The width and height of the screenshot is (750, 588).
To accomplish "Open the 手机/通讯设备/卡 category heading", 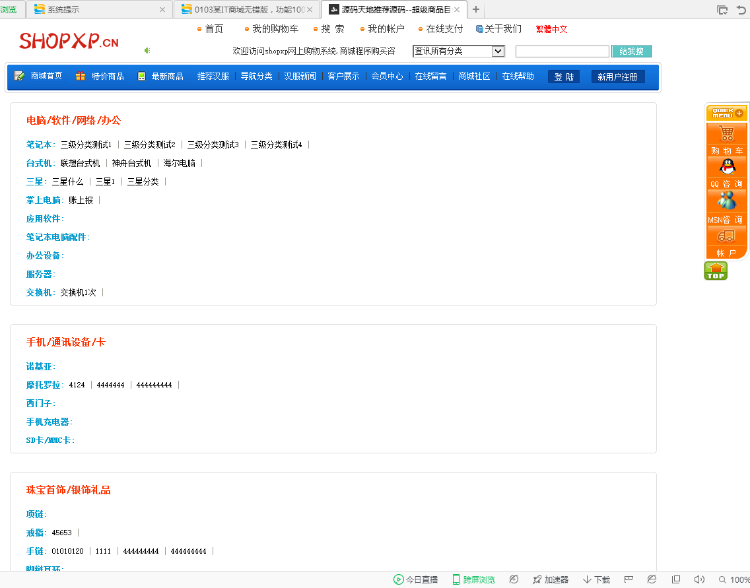I will 66,342.
